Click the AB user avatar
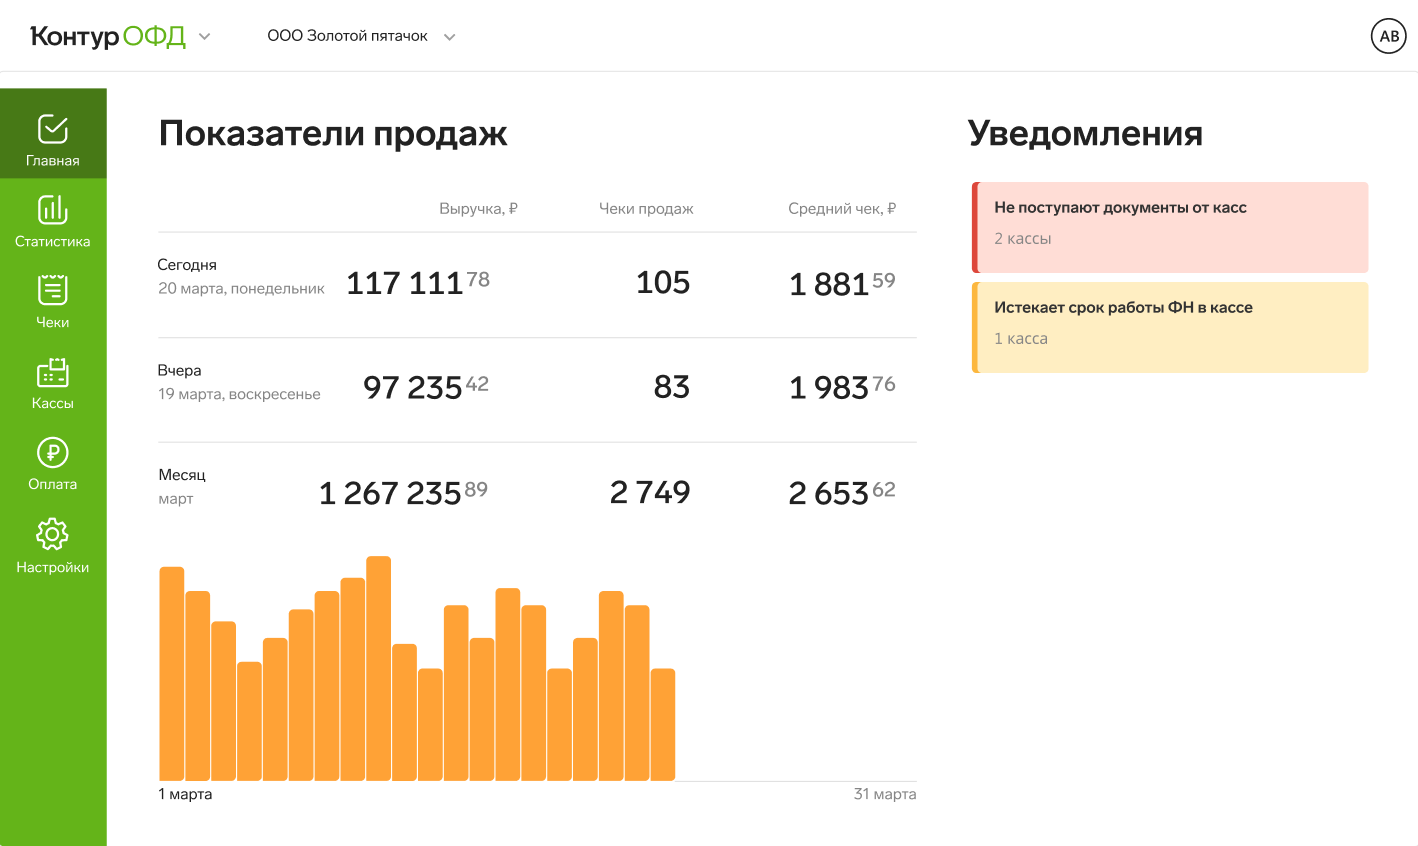The image size is (1418, 846). click(x=1389, y=36)
